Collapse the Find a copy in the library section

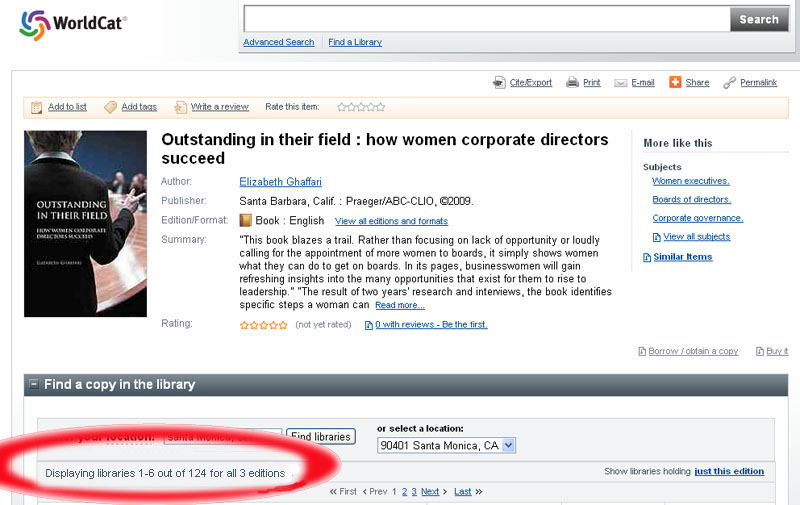[x=34, y=384]
